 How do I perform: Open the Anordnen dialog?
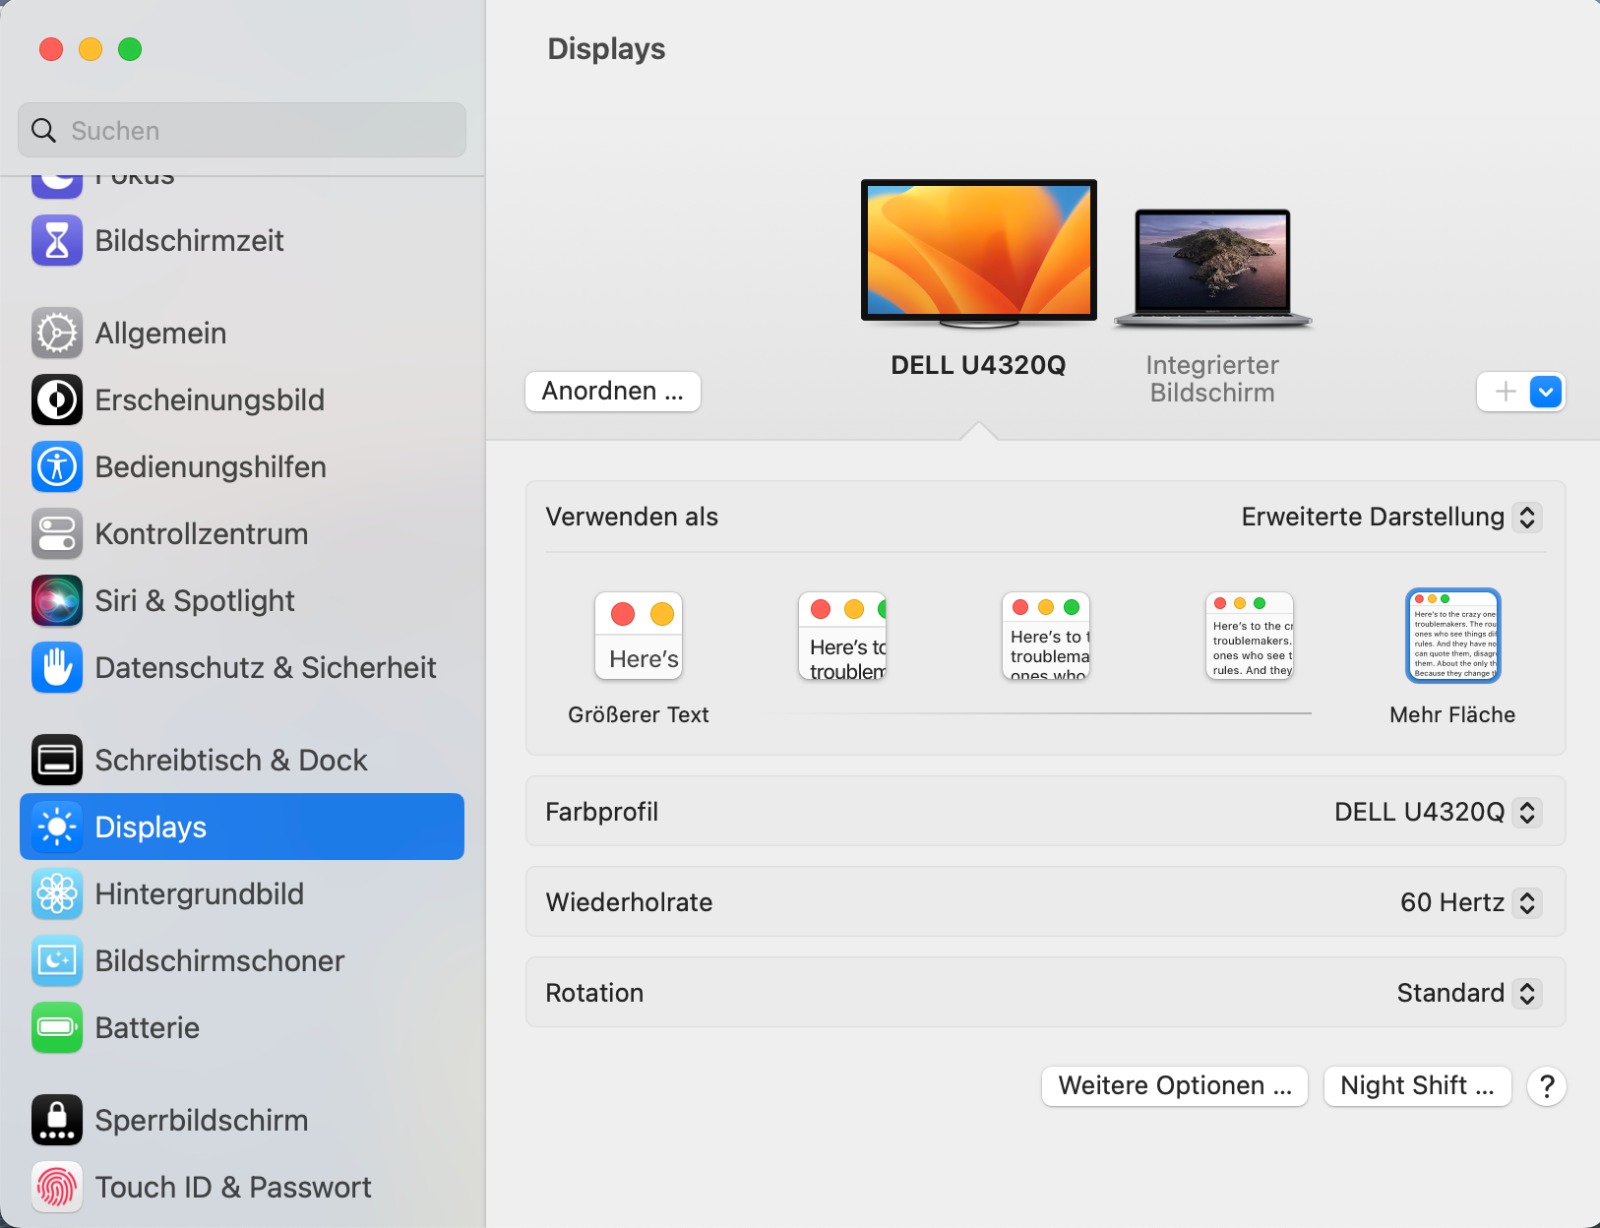click(x=612, y=391)
